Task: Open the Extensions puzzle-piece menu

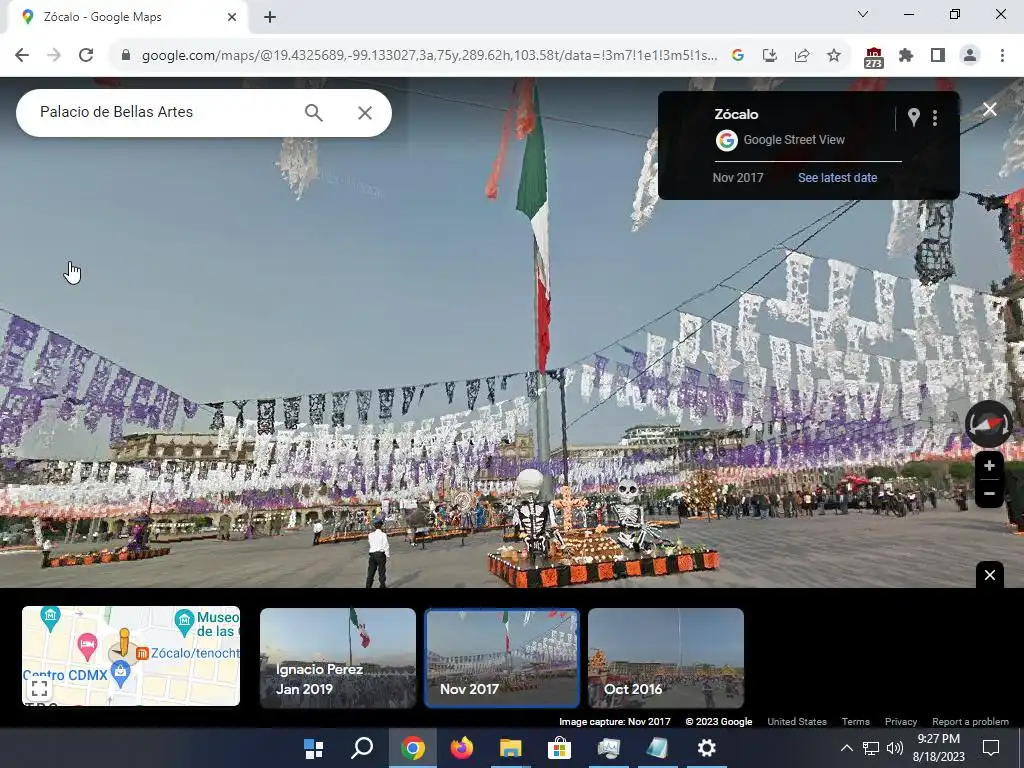Action: (x=906, y=56)
